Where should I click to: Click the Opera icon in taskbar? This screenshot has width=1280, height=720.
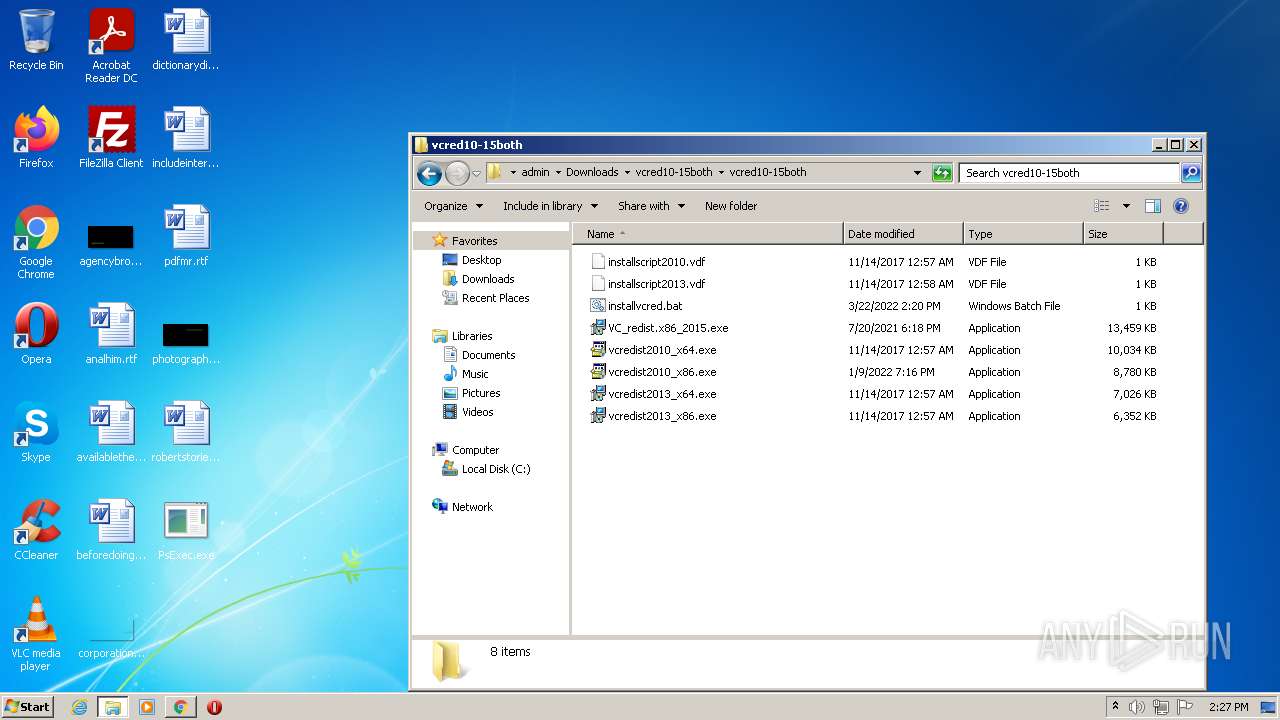pos(214,707)
